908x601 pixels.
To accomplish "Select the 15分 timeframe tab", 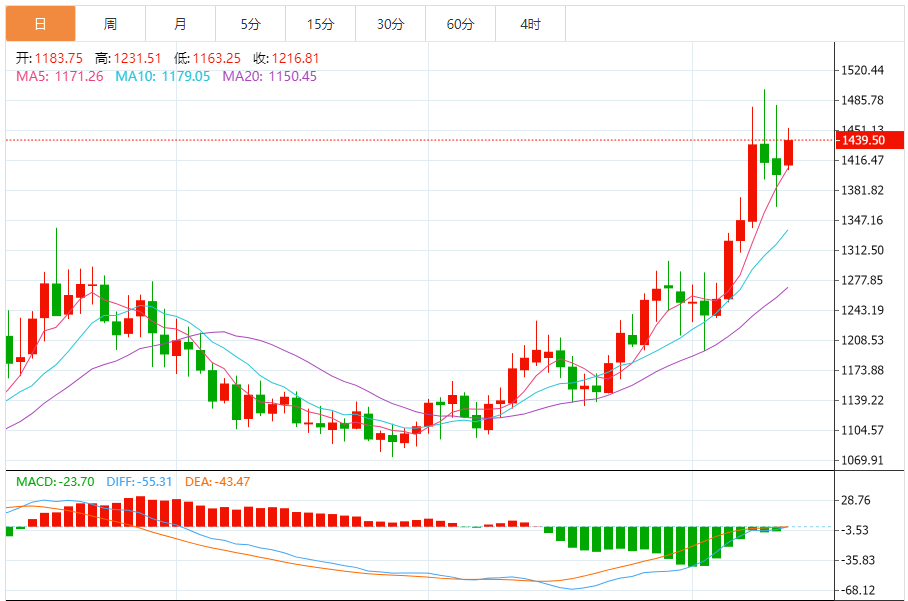I will [320, 23].
